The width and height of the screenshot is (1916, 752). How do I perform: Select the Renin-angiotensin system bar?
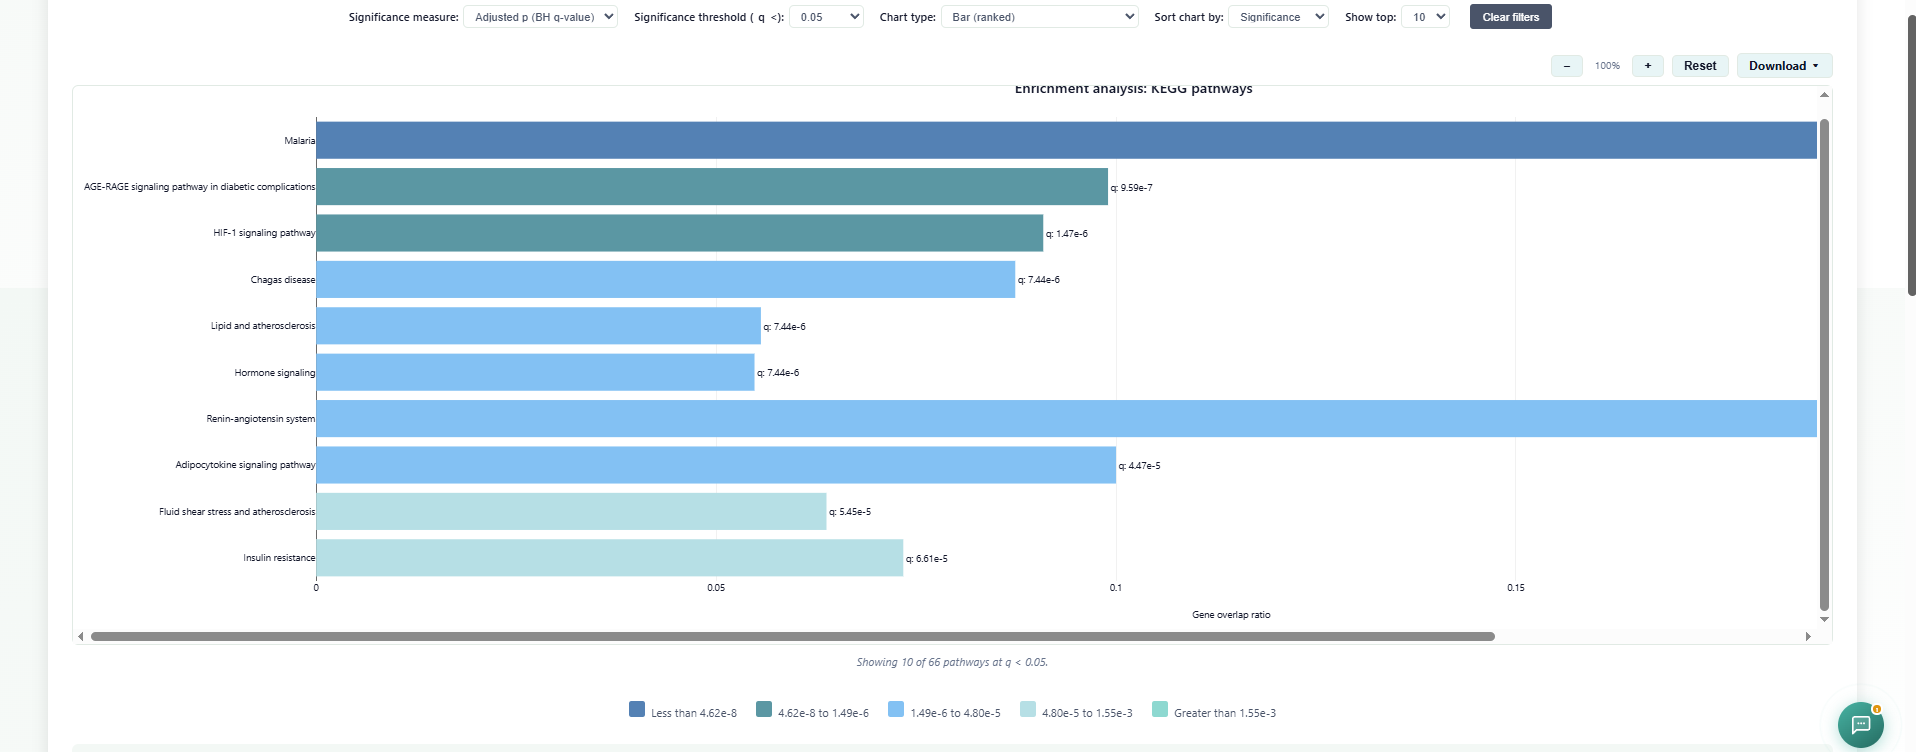pyautogui.click(x=1066, y=419)
